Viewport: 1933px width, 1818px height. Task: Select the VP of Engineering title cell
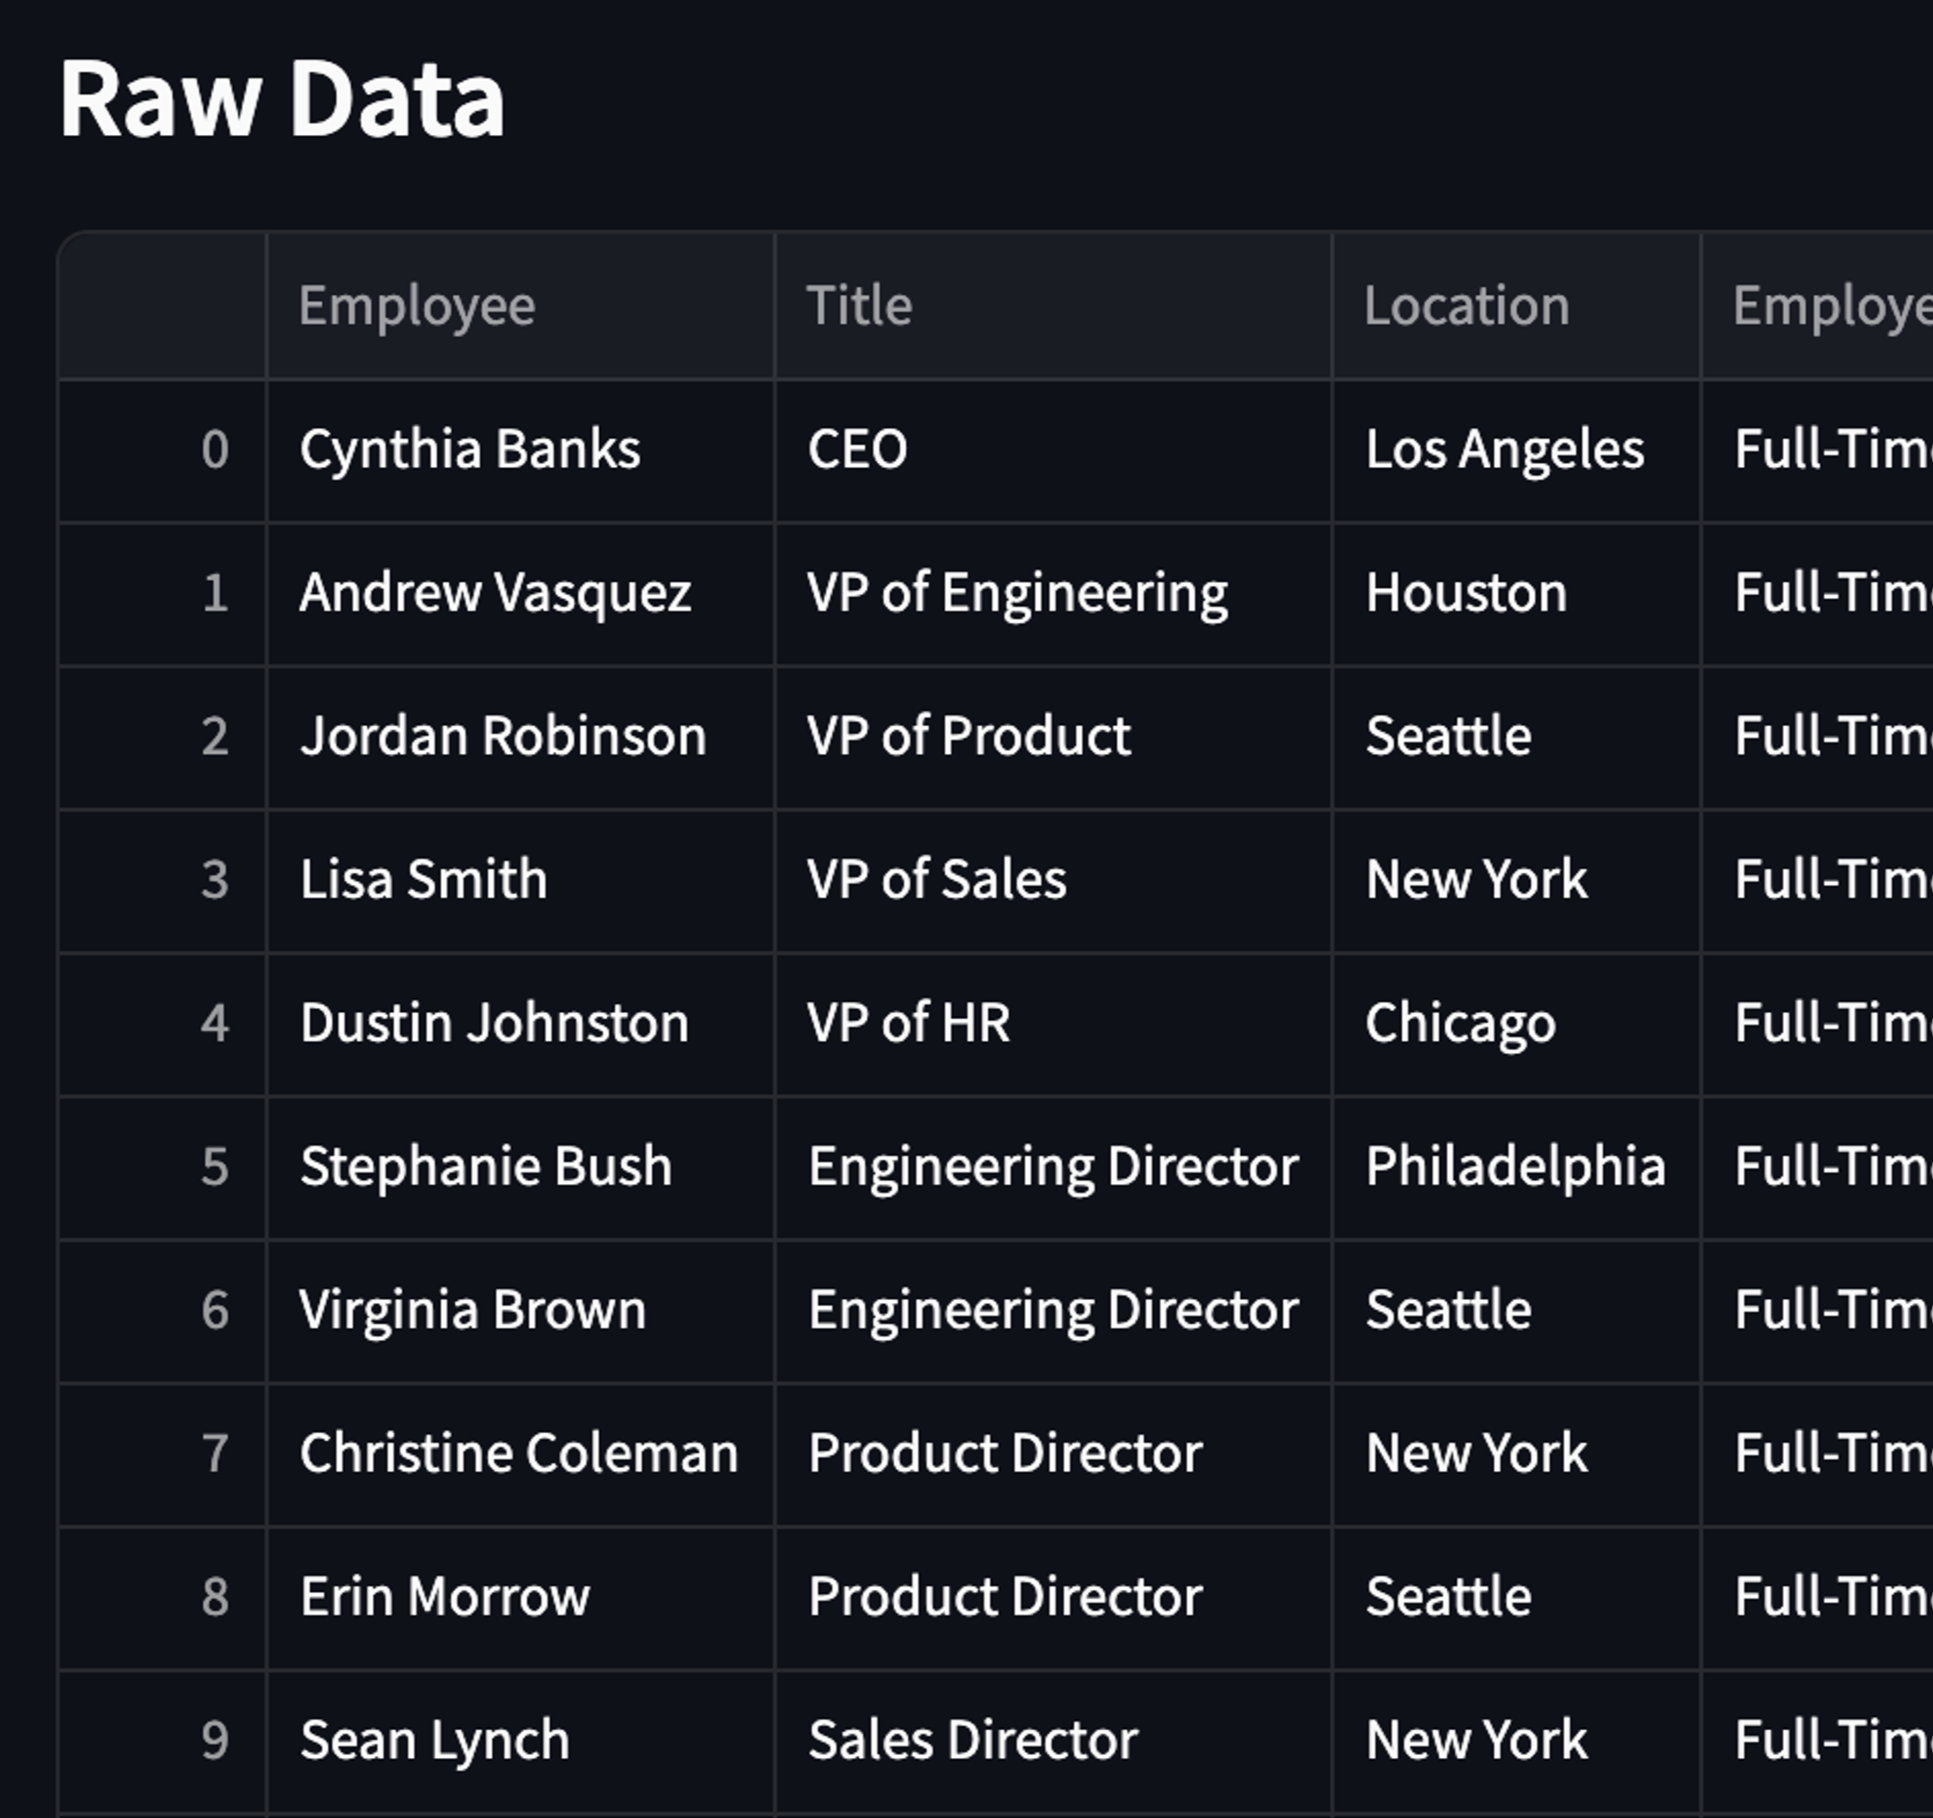point(1016,592)
